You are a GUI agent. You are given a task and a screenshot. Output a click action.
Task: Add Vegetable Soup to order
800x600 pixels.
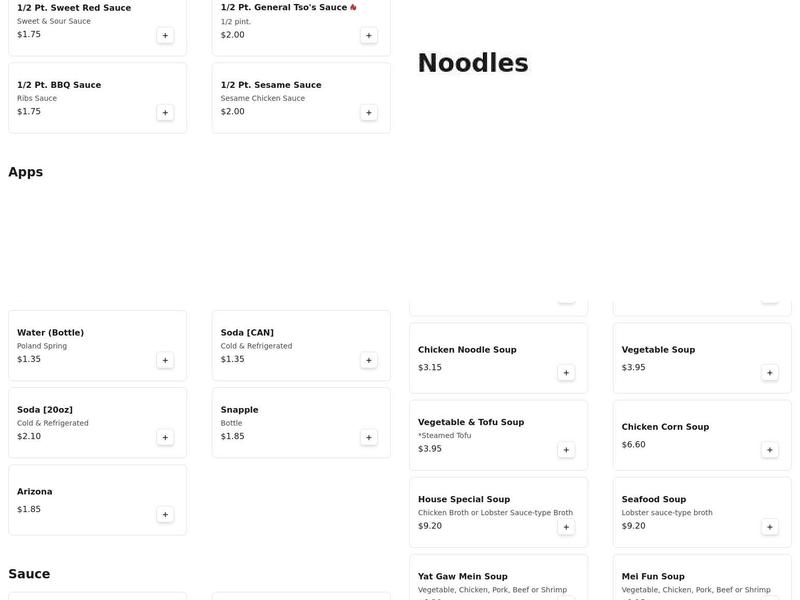770,373
